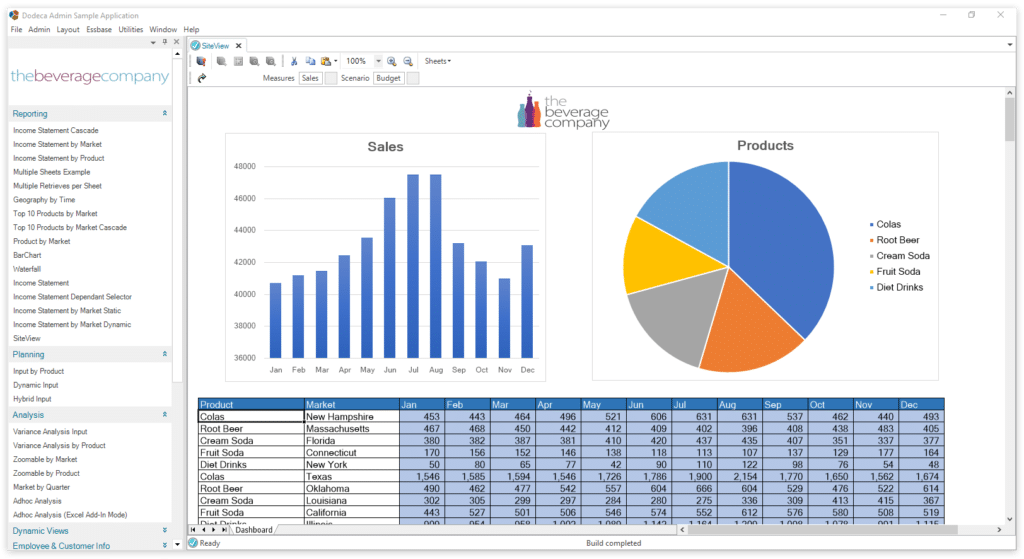Close the left navigation panel
Viewport: 1024px width, 559px height.
176,42
